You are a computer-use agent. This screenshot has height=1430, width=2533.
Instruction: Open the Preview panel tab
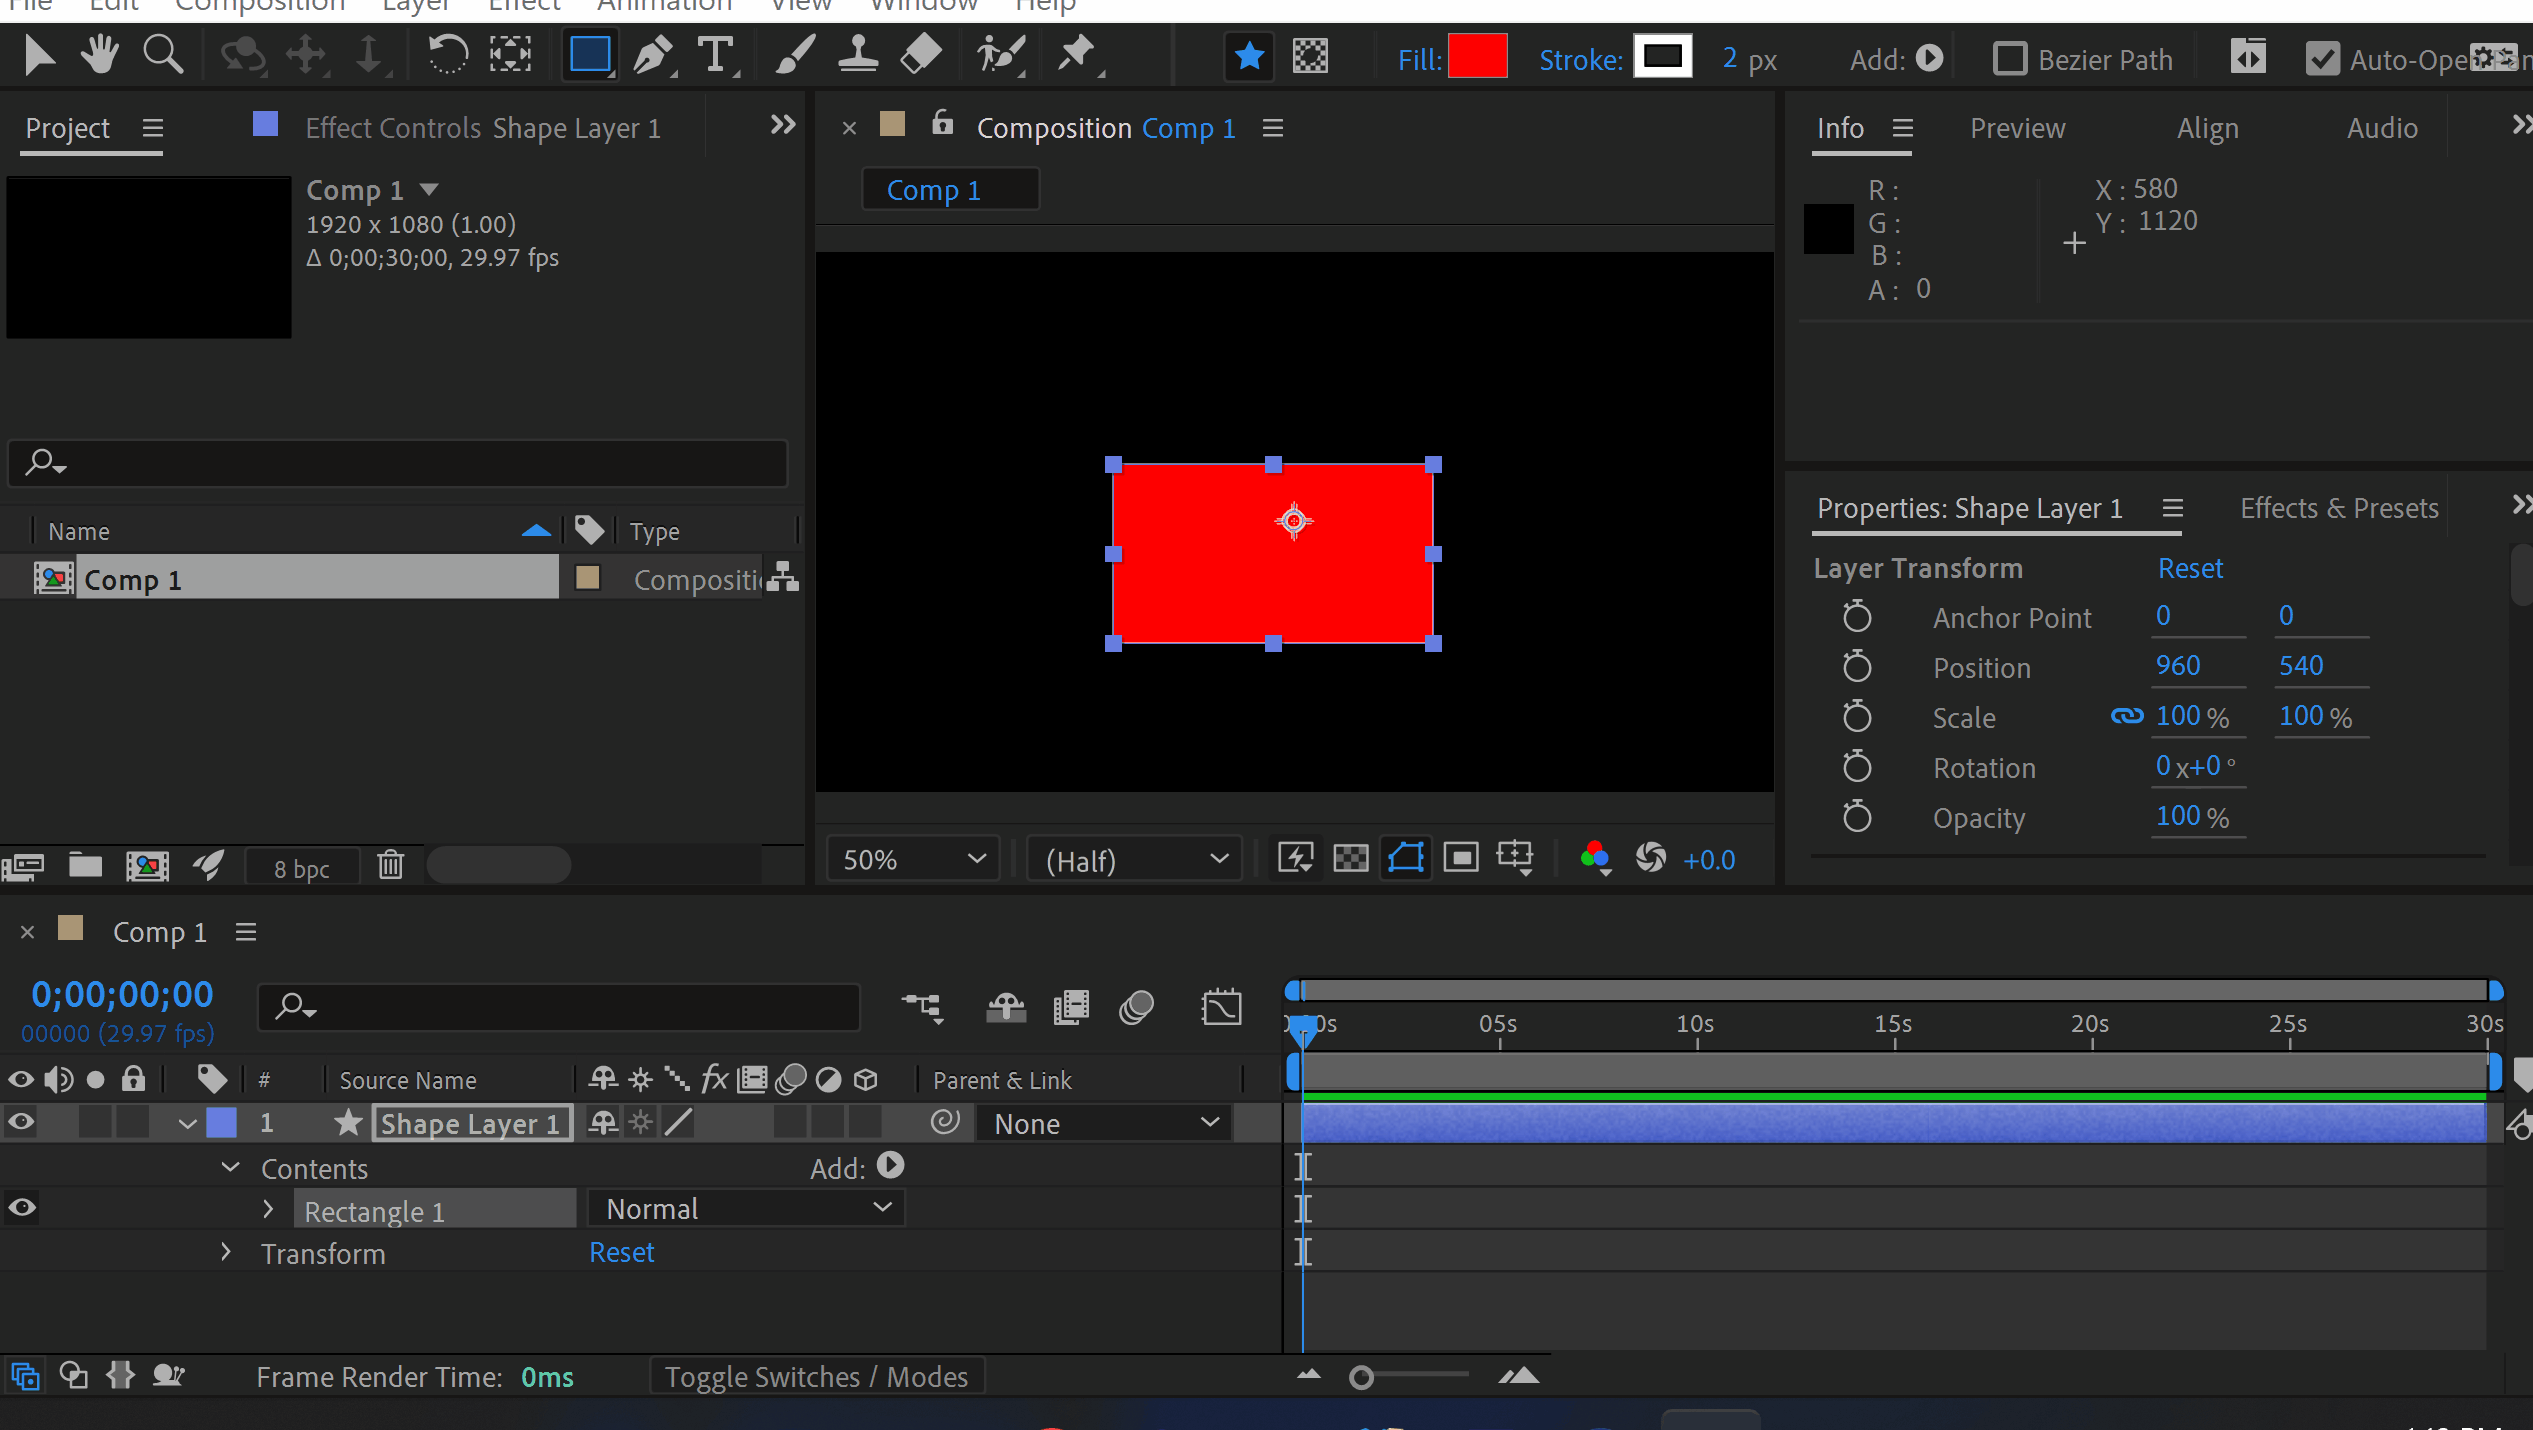click(x=2016, y=128)
